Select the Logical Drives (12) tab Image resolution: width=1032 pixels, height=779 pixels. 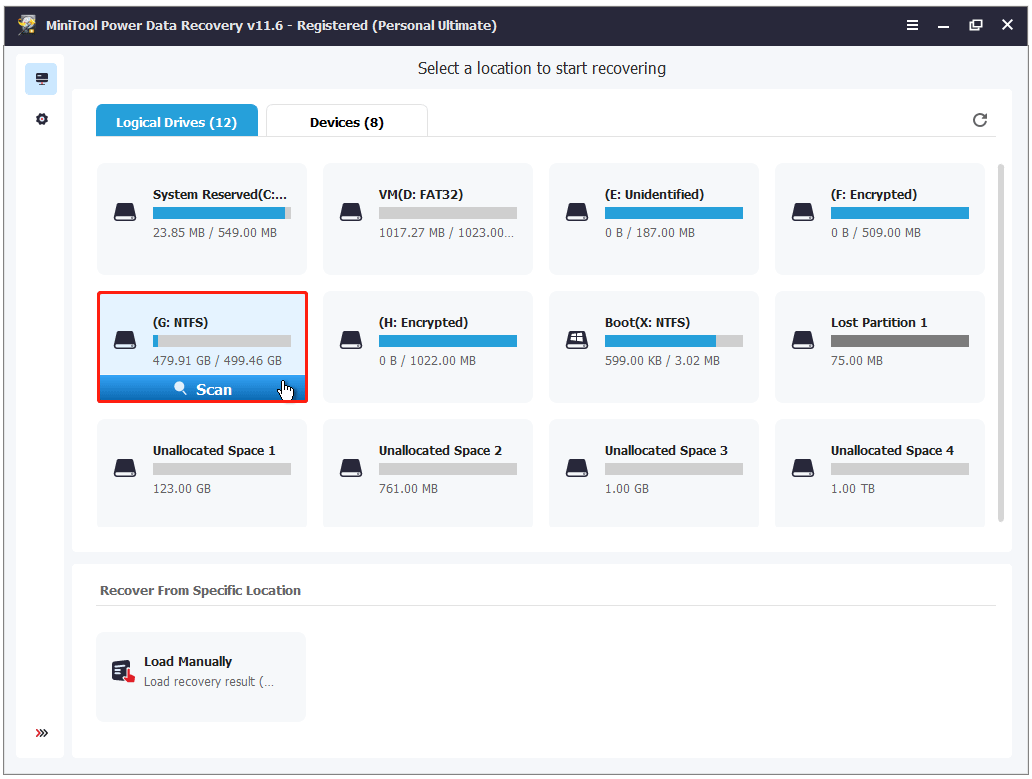tap(176, 122)
